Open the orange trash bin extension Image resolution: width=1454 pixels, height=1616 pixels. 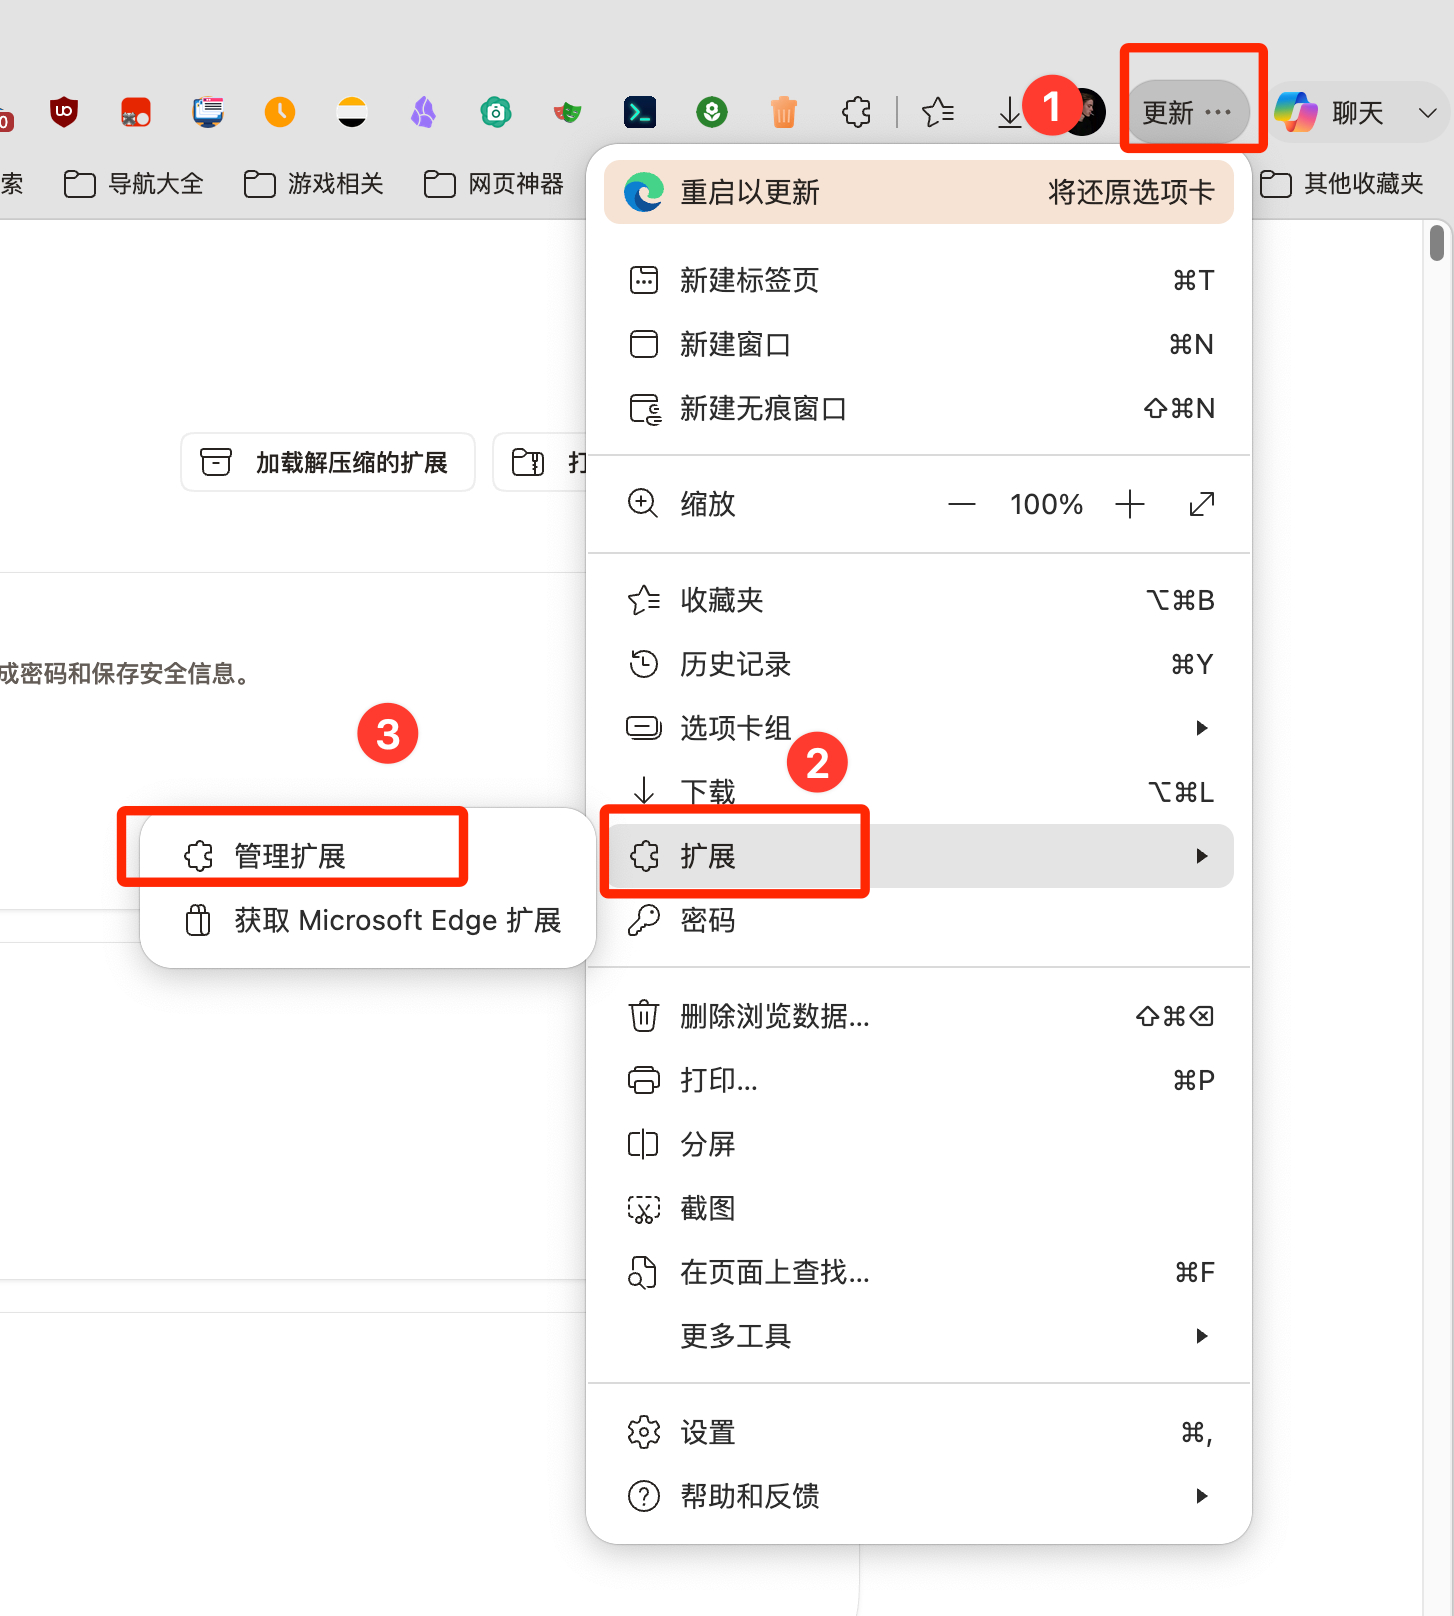784,111
